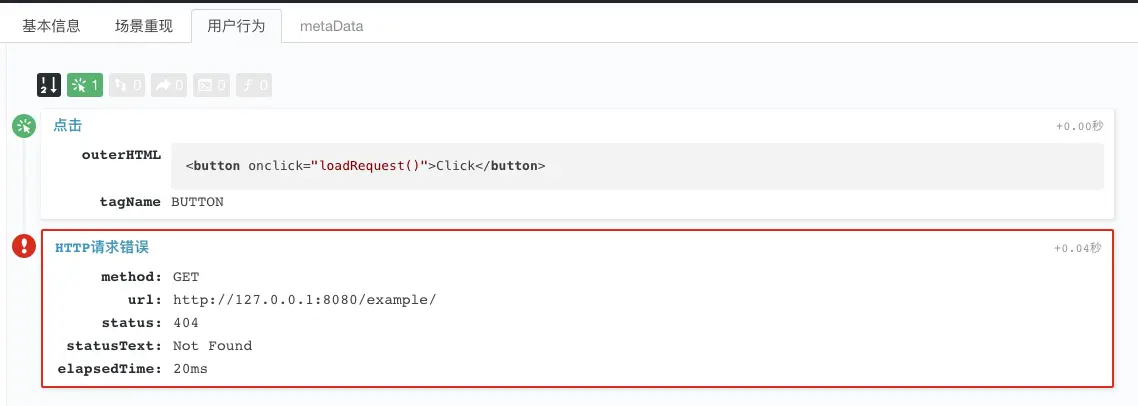Select the 用户行为 tab

(236, 26)
